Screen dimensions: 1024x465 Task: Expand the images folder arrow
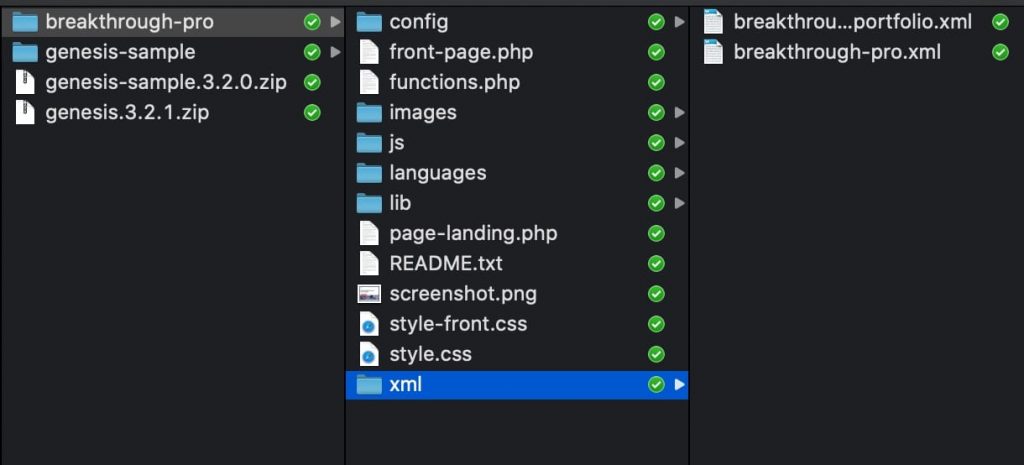click(x=680, y=113)
